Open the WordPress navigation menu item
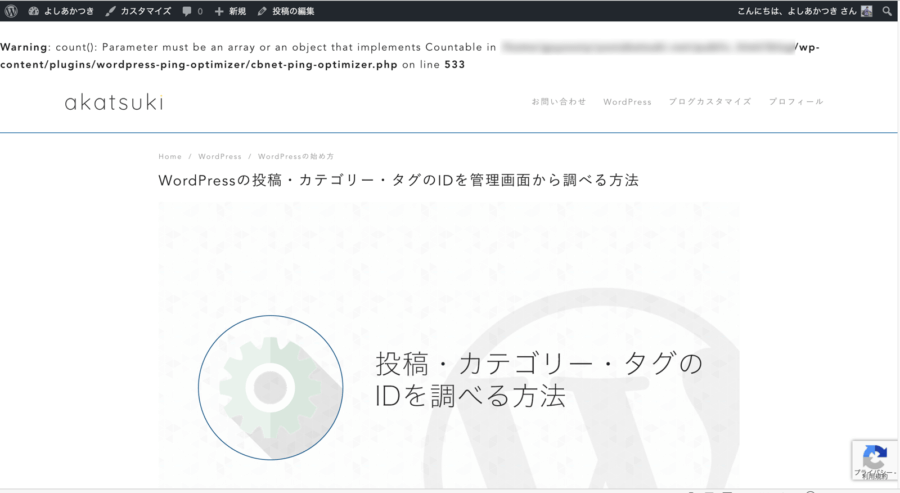The height and width of the screenshot is (493, 900). tap(627, 102)
